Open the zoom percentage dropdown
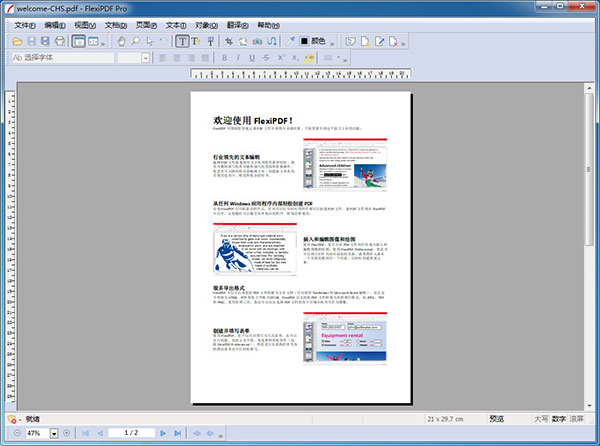The width and height of the screenshot is (600, 446). (x=52, y=433)
